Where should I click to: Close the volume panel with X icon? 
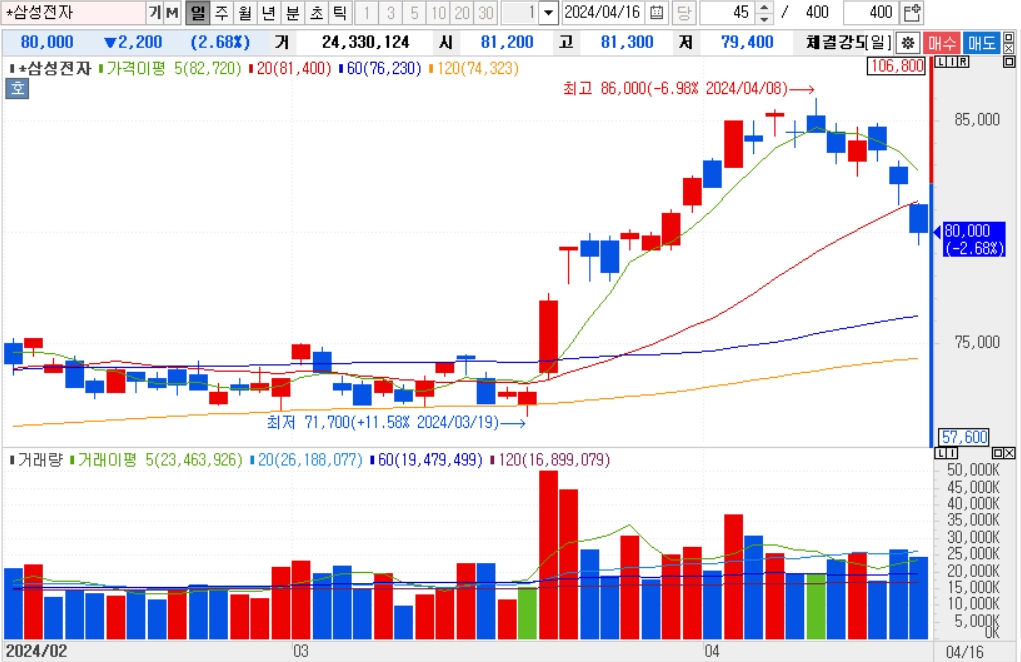pyautogui.click(x=1009, y=452)
